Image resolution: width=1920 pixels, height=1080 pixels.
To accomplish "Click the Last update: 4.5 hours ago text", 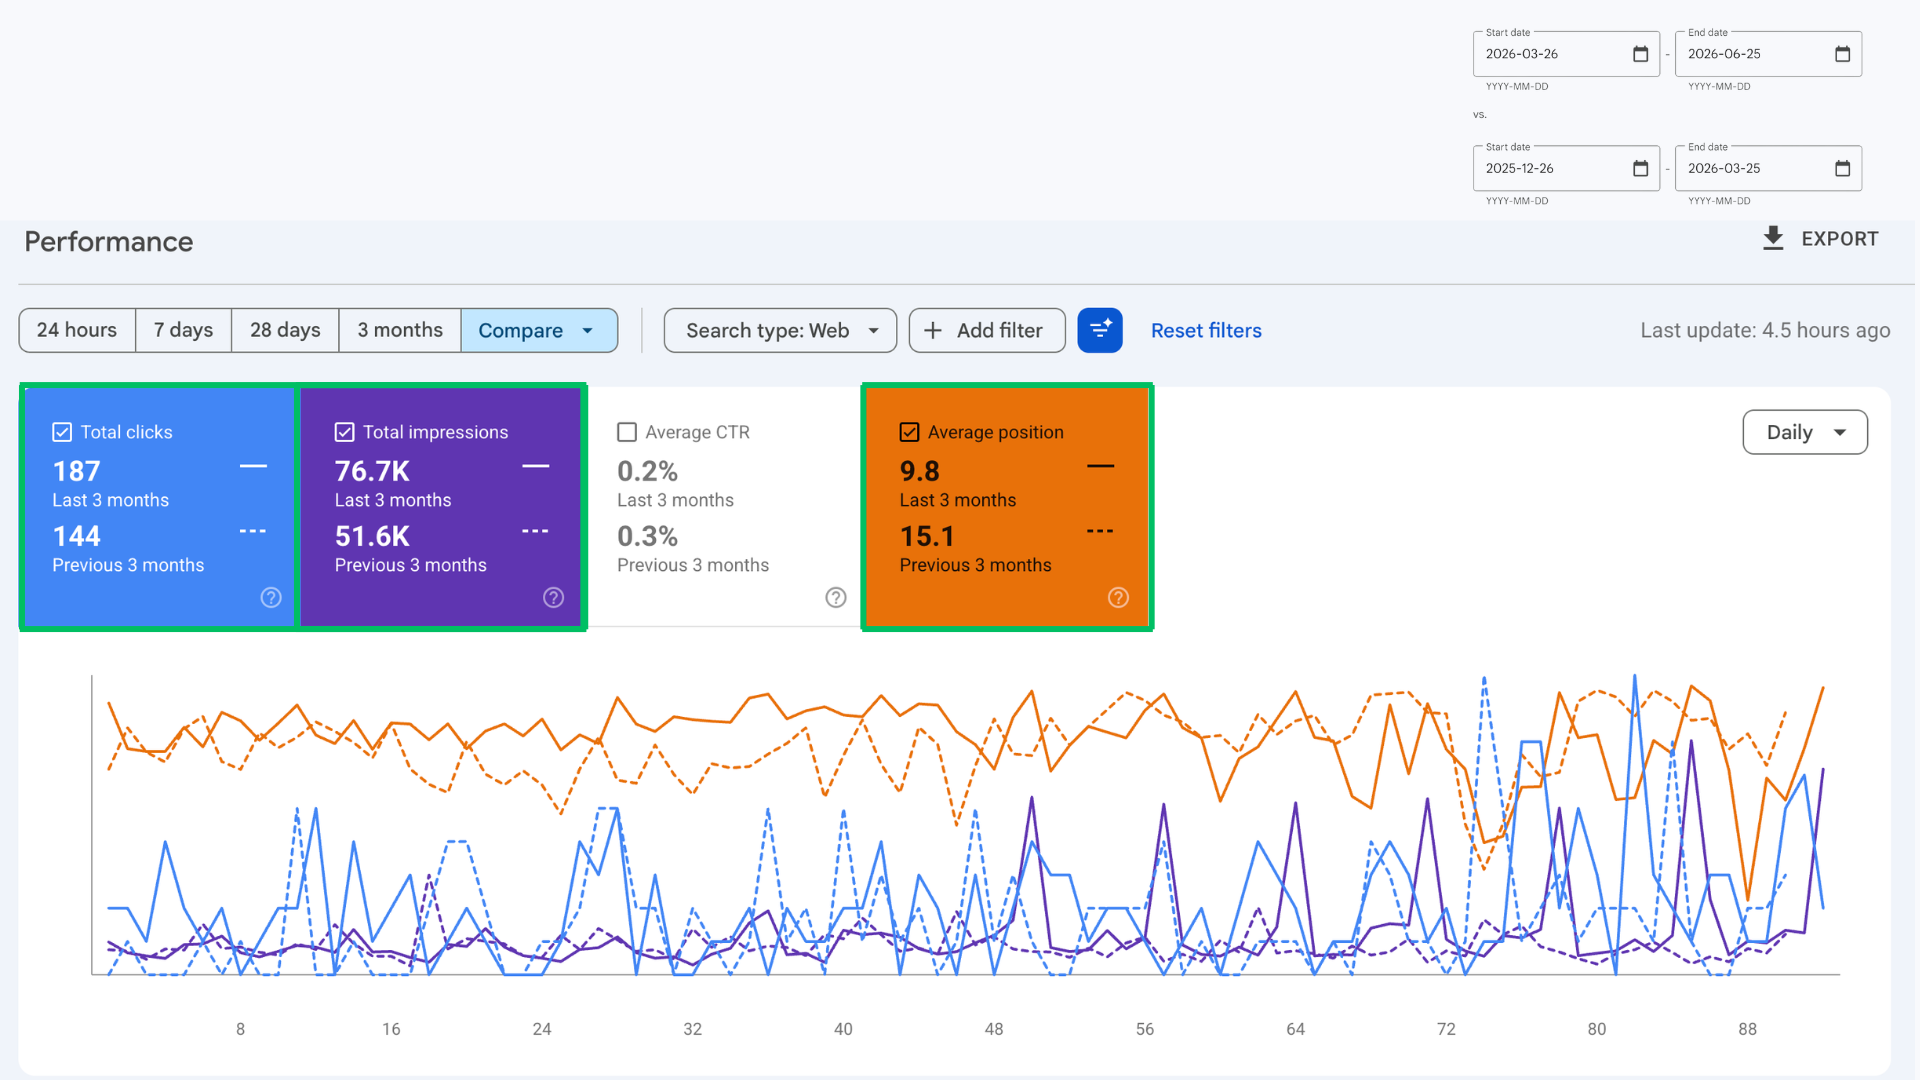I will (1765, 330).
